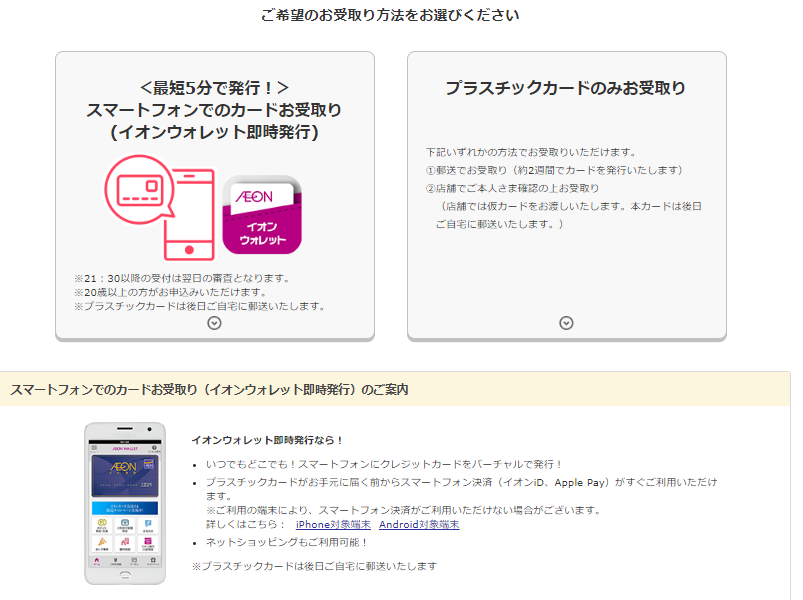Click the ご自宅に郵送いたします。） text line

pyautogui.click(x=499, y=224)
